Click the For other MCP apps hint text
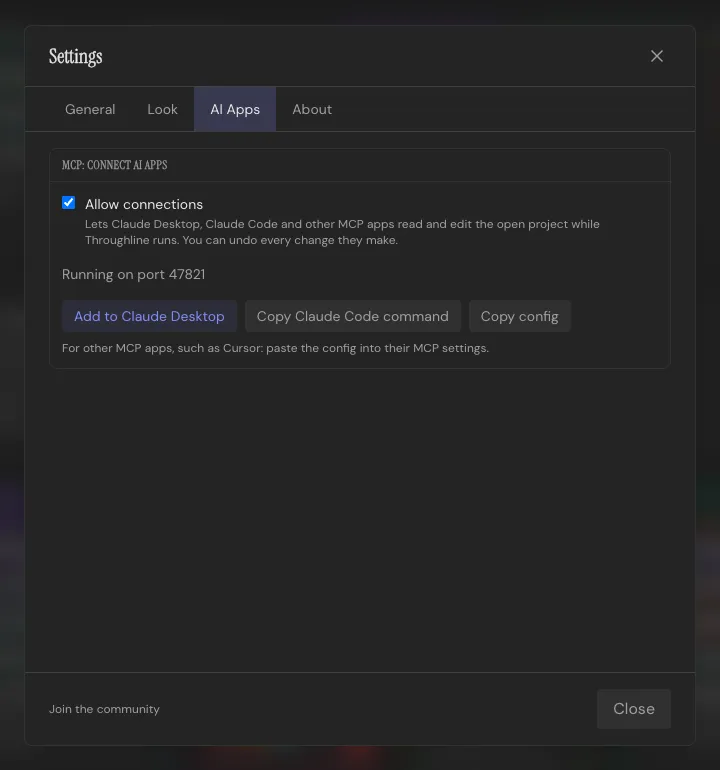720x770 pixels. [x=276, y=348]
